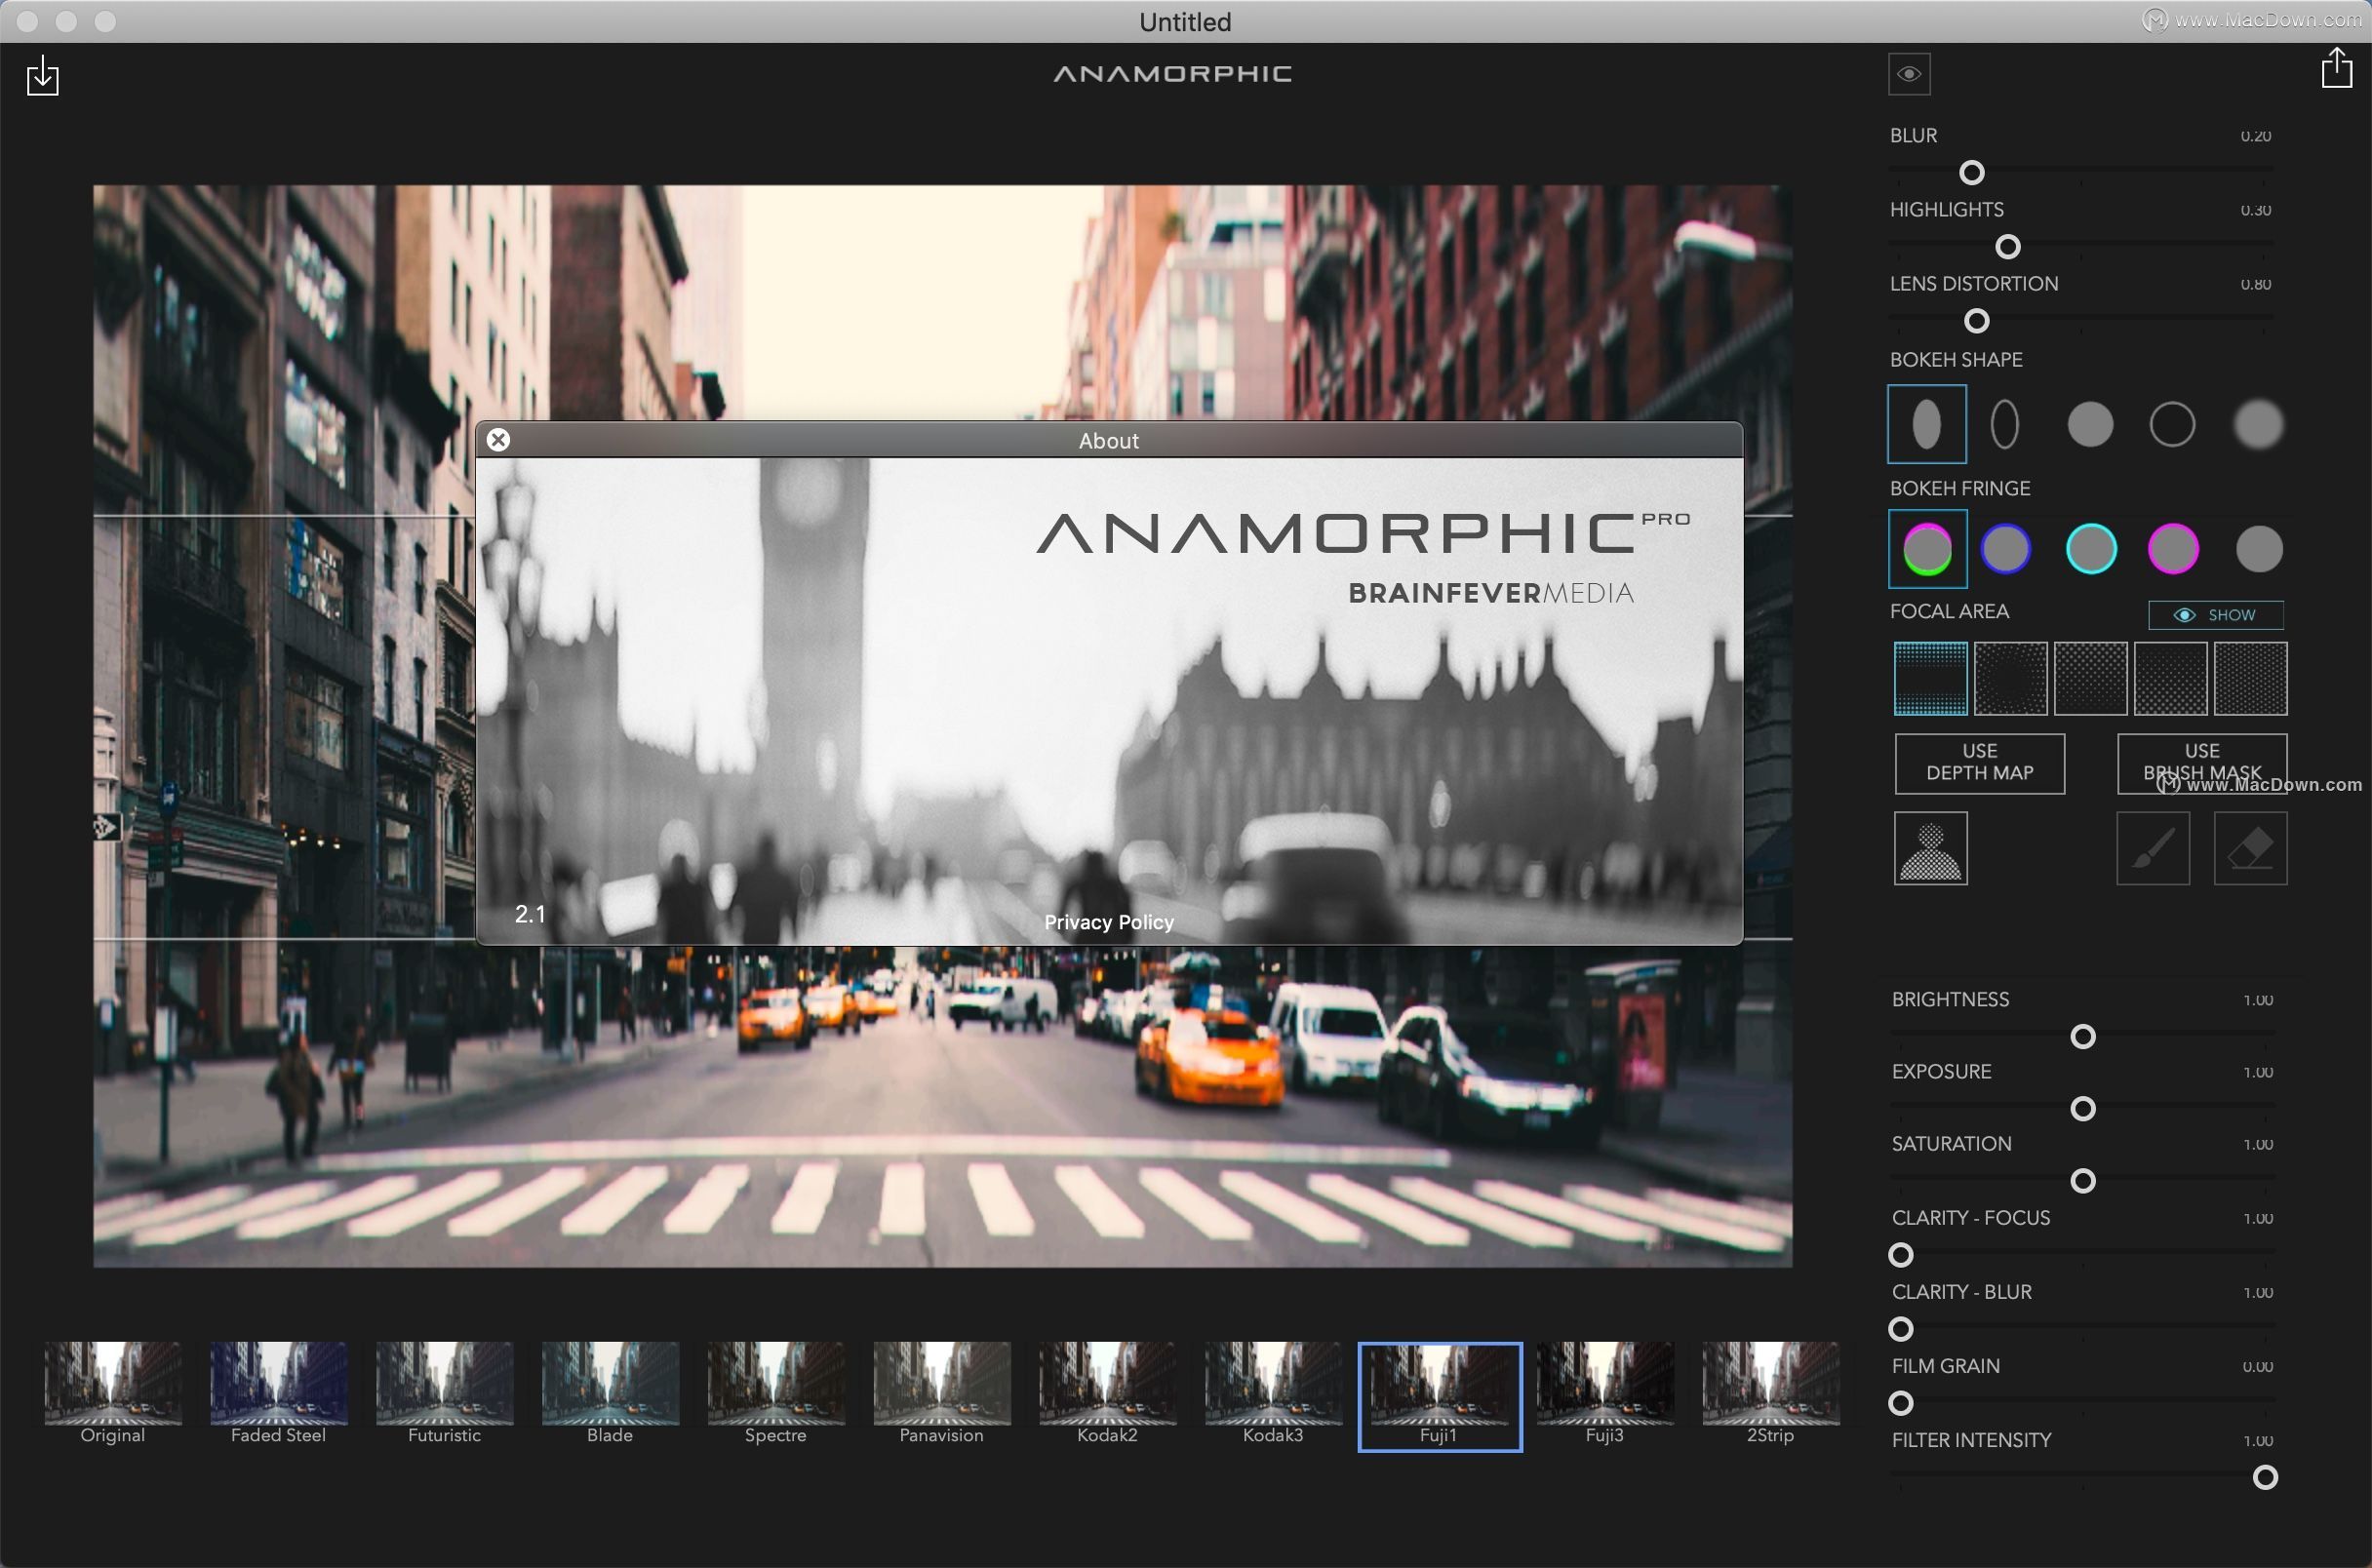Select the second focal area pattern
Screen dimensions: 2372x1568
point(2010,679)
